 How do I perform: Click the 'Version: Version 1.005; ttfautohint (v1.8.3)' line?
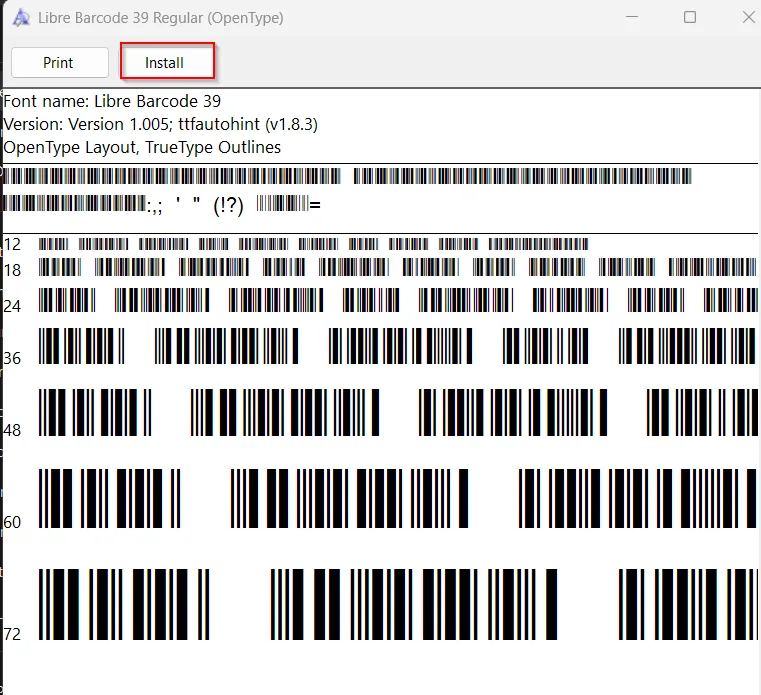tap(161, 124)
